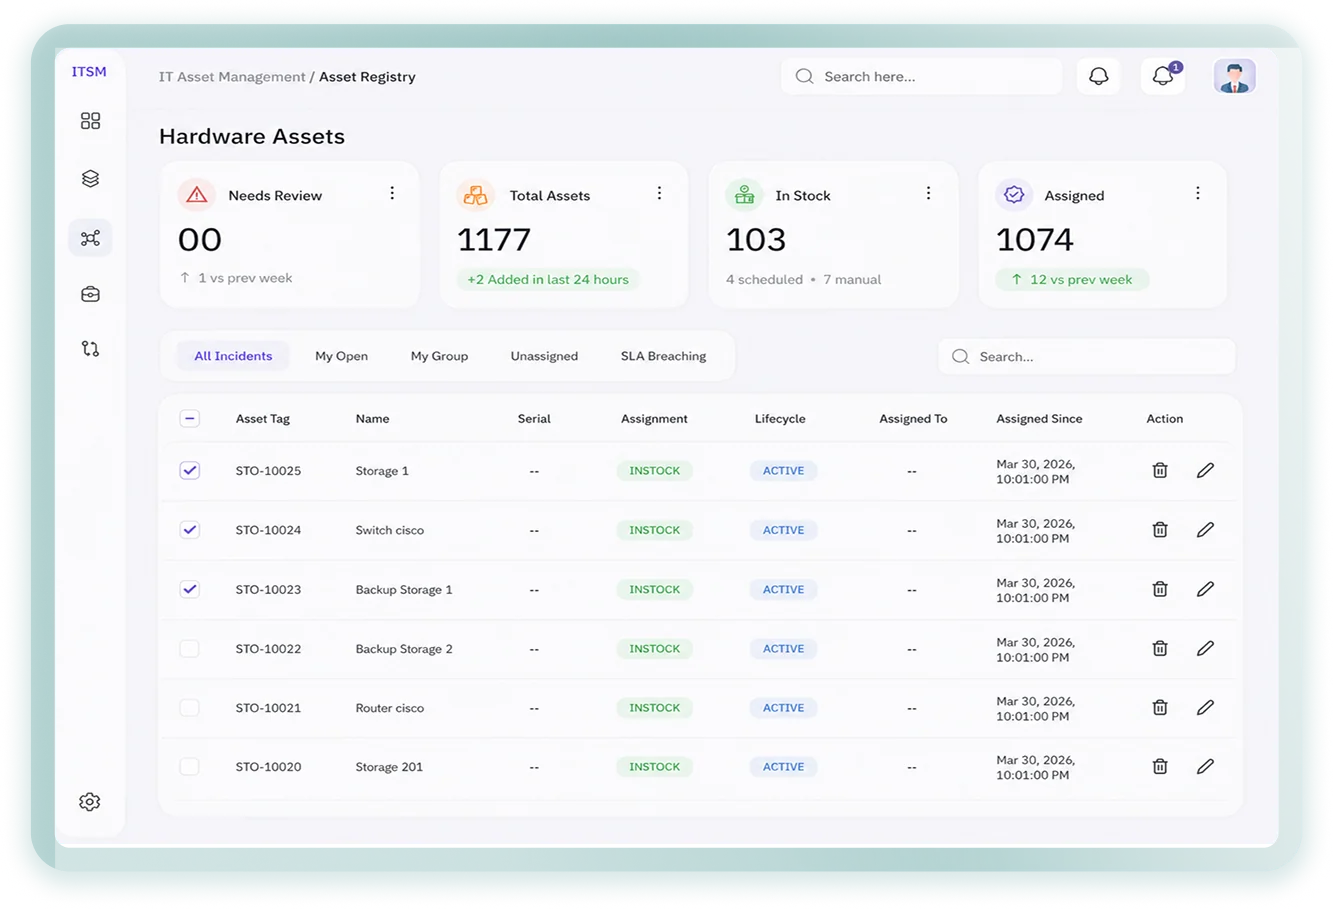Click the bell icon without badge
1334x910 pixels.
(1098, 76)
